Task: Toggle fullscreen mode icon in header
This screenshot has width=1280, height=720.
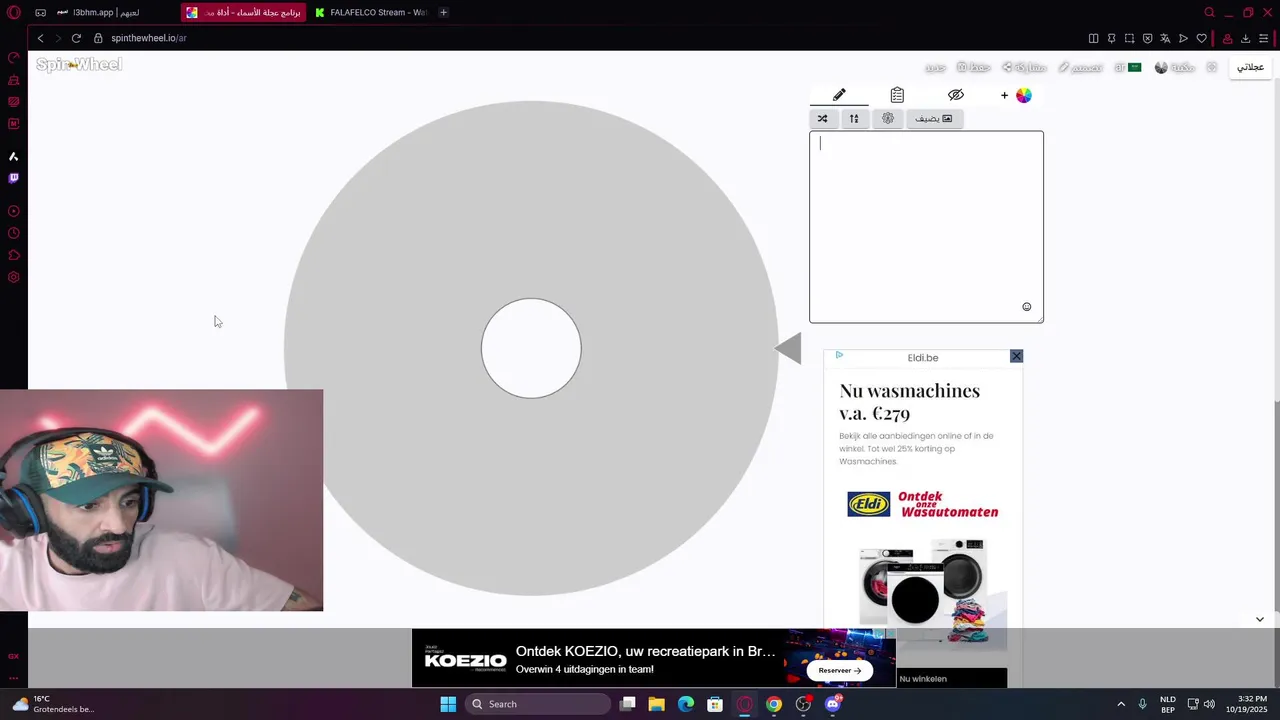Action: (x=1211, y=67)
